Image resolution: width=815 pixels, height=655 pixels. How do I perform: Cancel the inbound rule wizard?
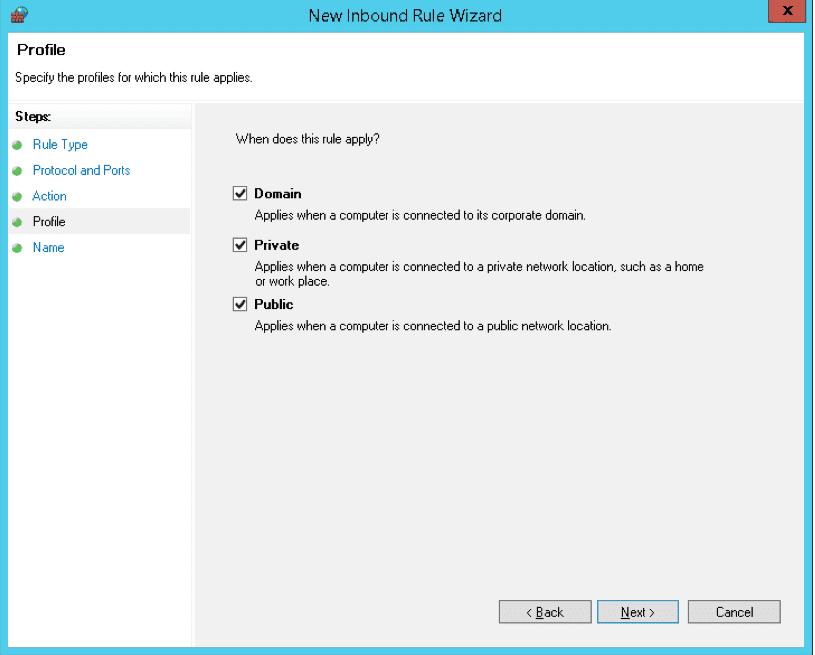click(x=733, y=611)
